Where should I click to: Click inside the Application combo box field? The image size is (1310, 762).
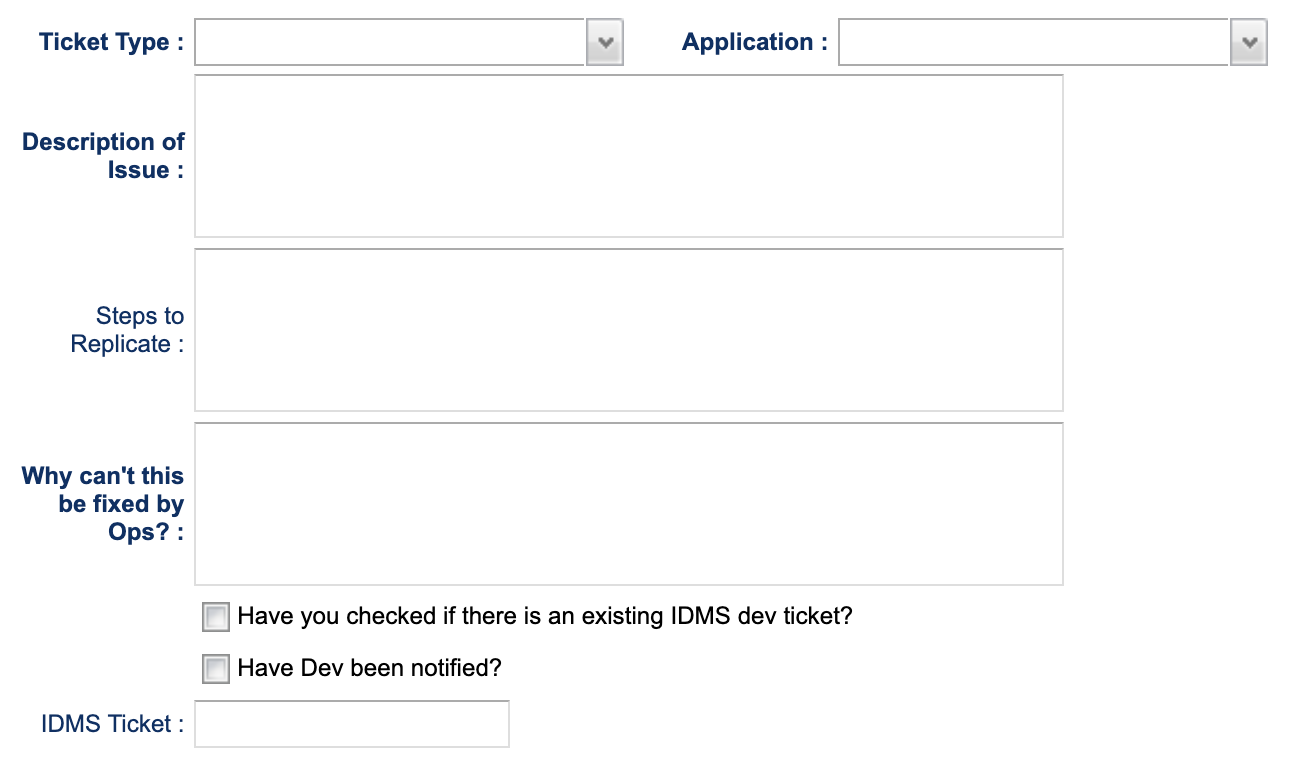click(x=1032, y=43)
